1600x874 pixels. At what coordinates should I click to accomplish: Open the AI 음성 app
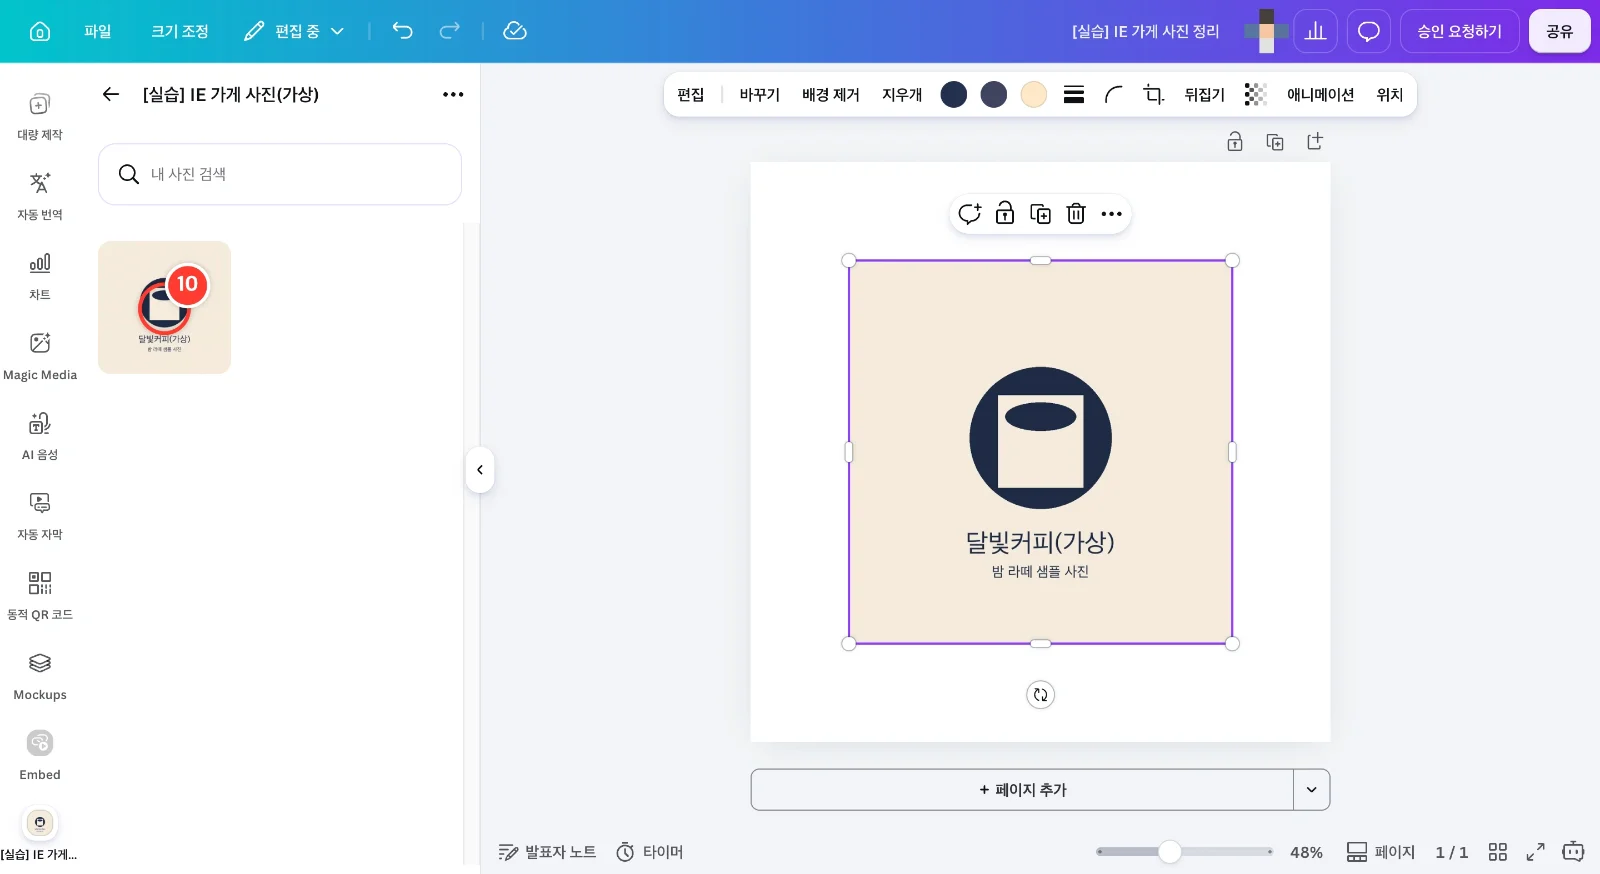click(40, 435)
